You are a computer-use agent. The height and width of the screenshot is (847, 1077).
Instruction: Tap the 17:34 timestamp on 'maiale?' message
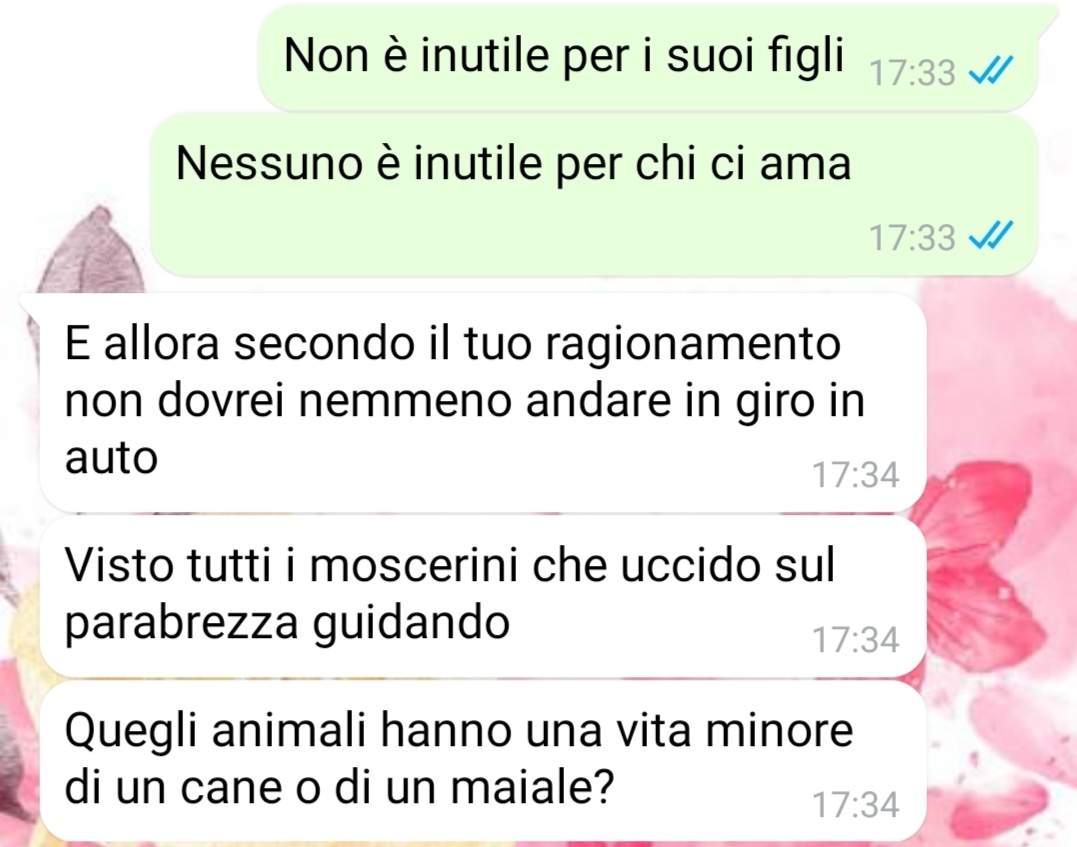tap(855, 804)
